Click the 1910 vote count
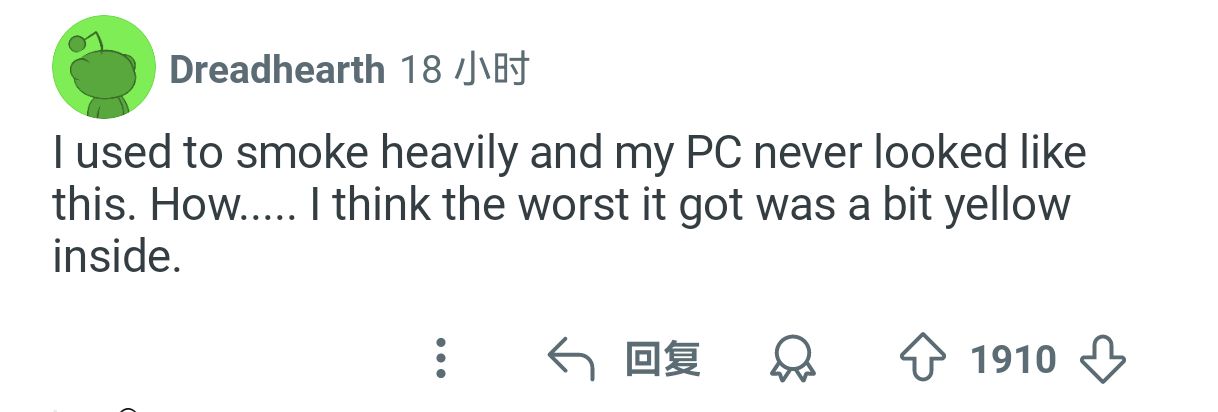This screenshot has width=1218, height=412. click(1013, 358)
